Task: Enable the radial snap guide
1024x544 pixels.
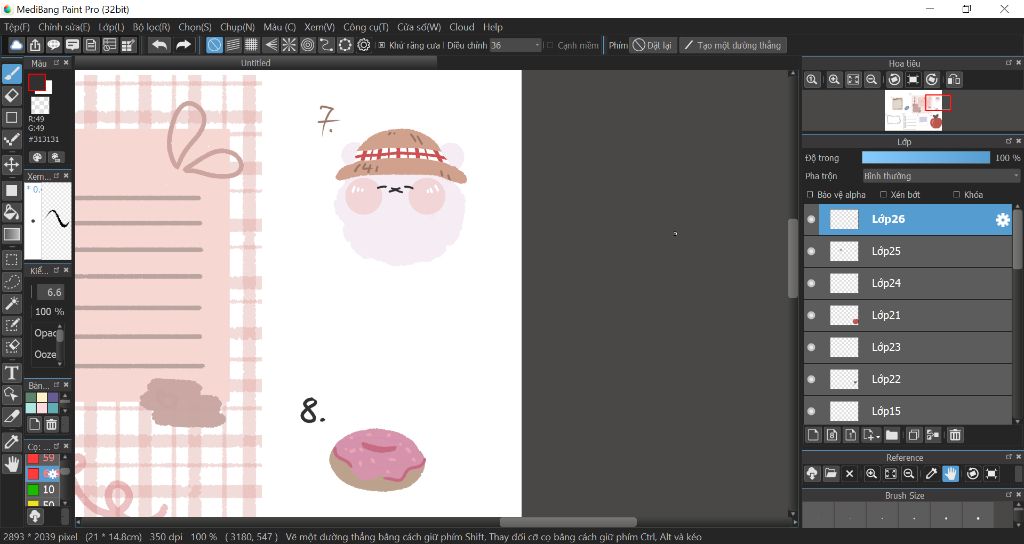Action: [289, 45]
